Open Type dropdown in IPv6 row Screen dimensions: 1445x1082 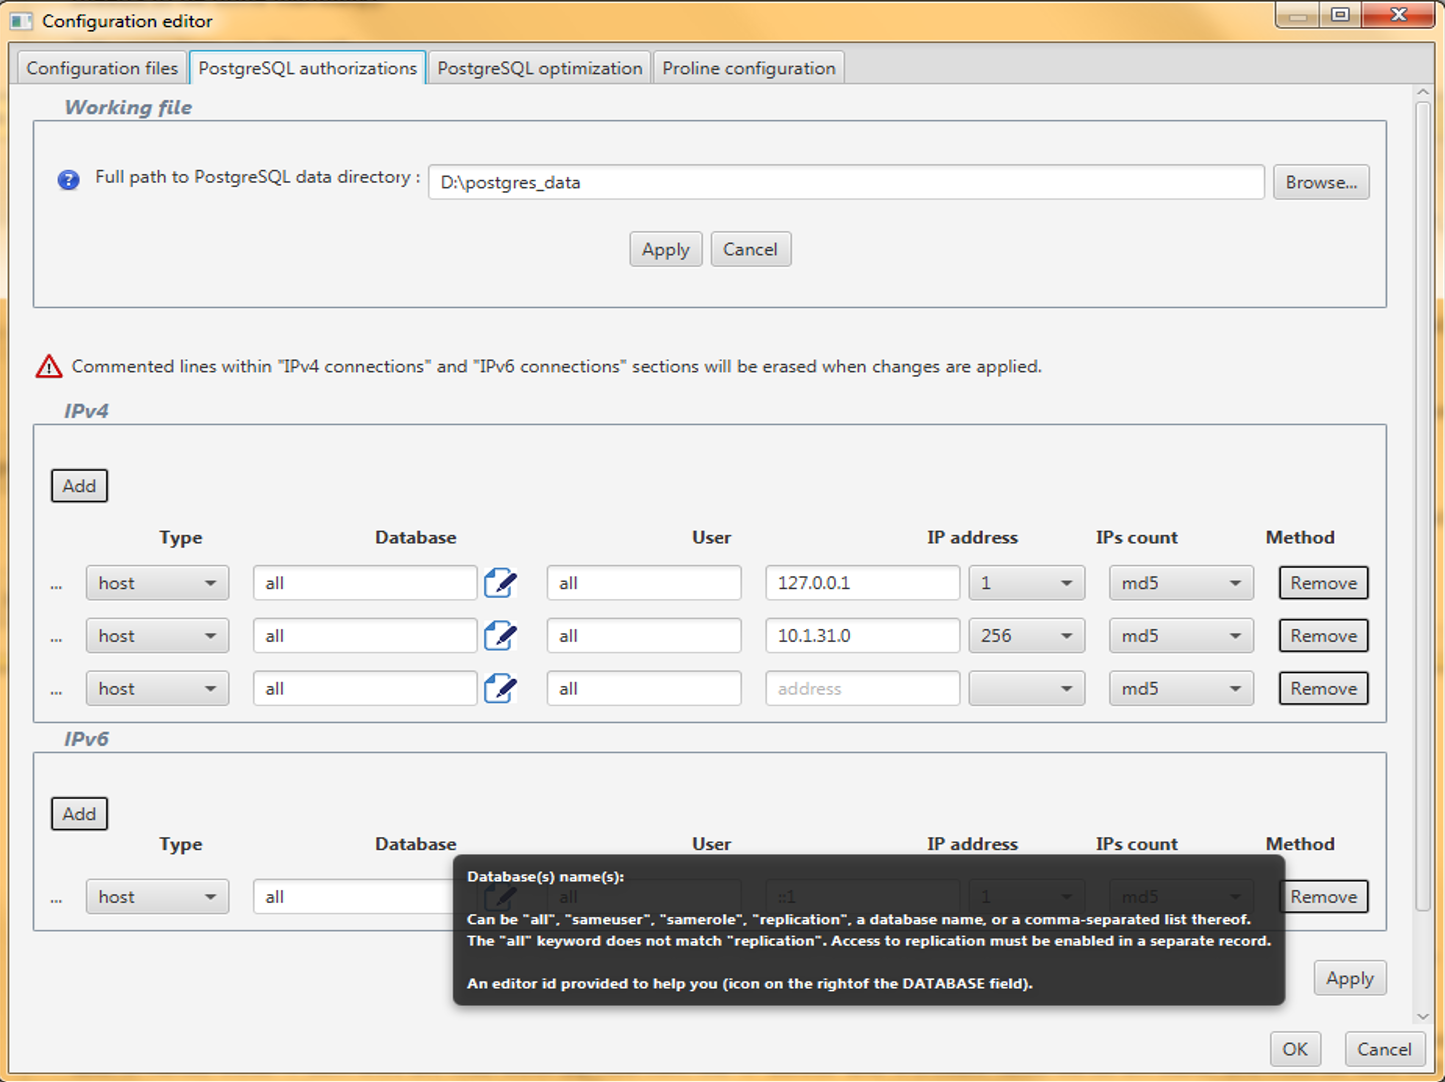click(x=157, y=897)
